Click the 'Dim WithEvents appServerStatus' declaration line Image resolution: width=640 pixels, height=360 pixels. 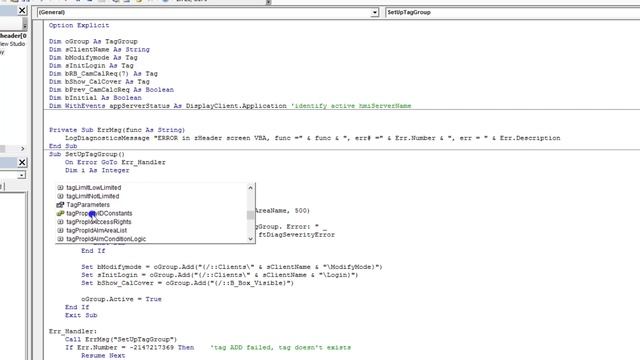[230, 106]
